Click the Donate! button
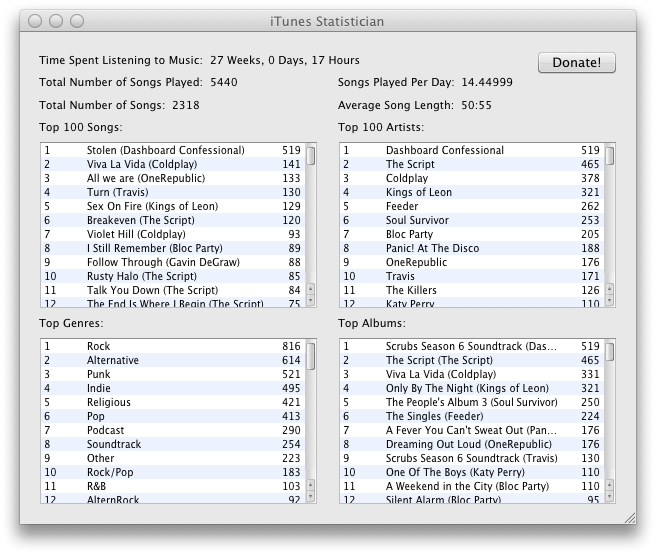This screenshot has height=554, width=656. point(577,62)
